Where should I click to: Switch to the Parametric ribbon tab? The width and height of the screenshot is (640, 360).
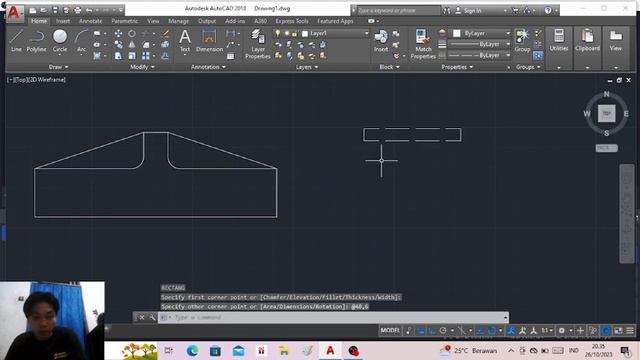tap(124, 21)
